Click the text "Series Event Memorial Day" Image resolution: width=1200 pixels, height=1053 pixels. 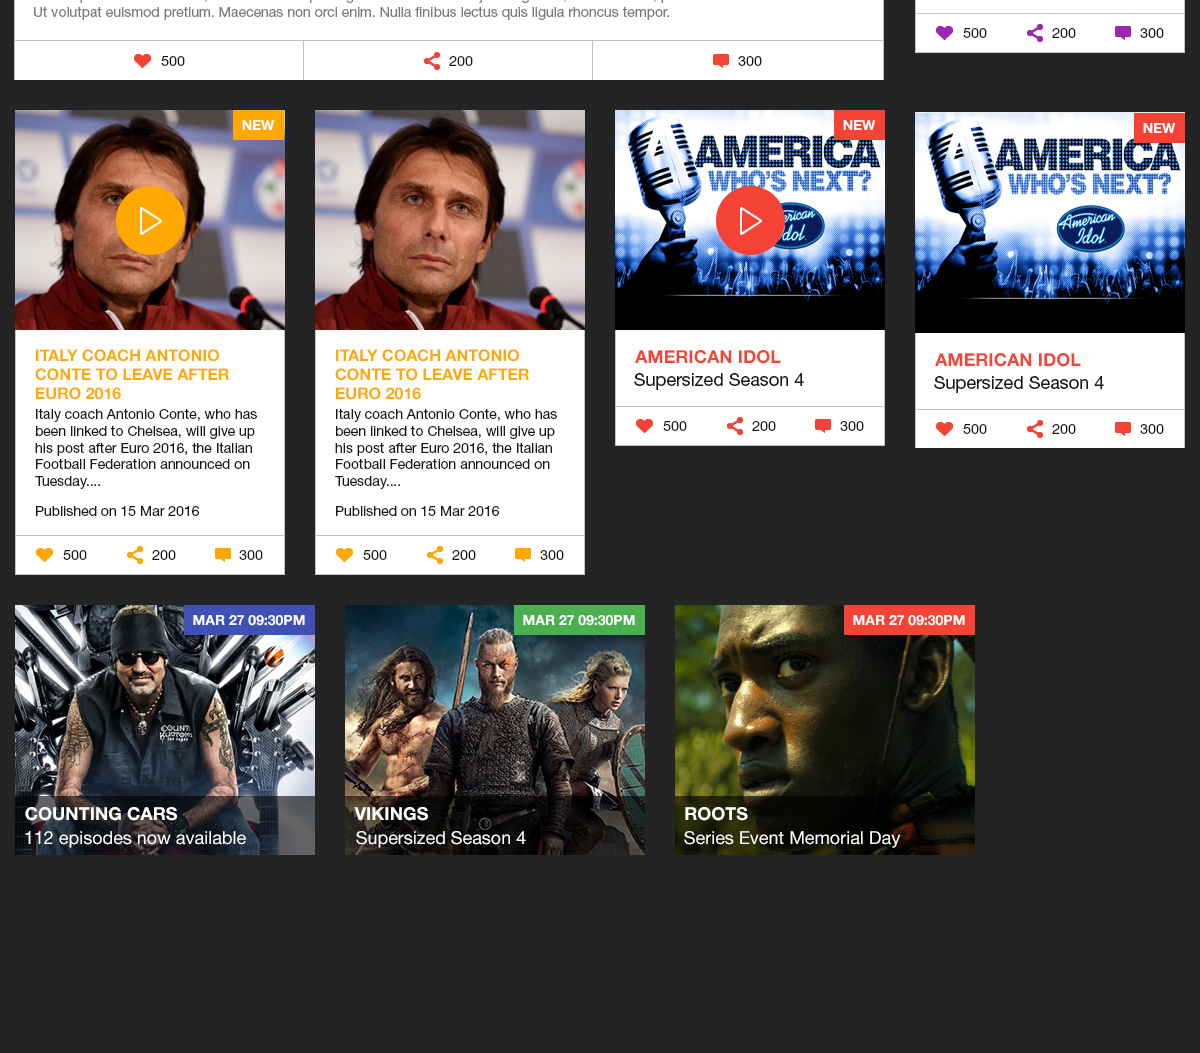792,838
